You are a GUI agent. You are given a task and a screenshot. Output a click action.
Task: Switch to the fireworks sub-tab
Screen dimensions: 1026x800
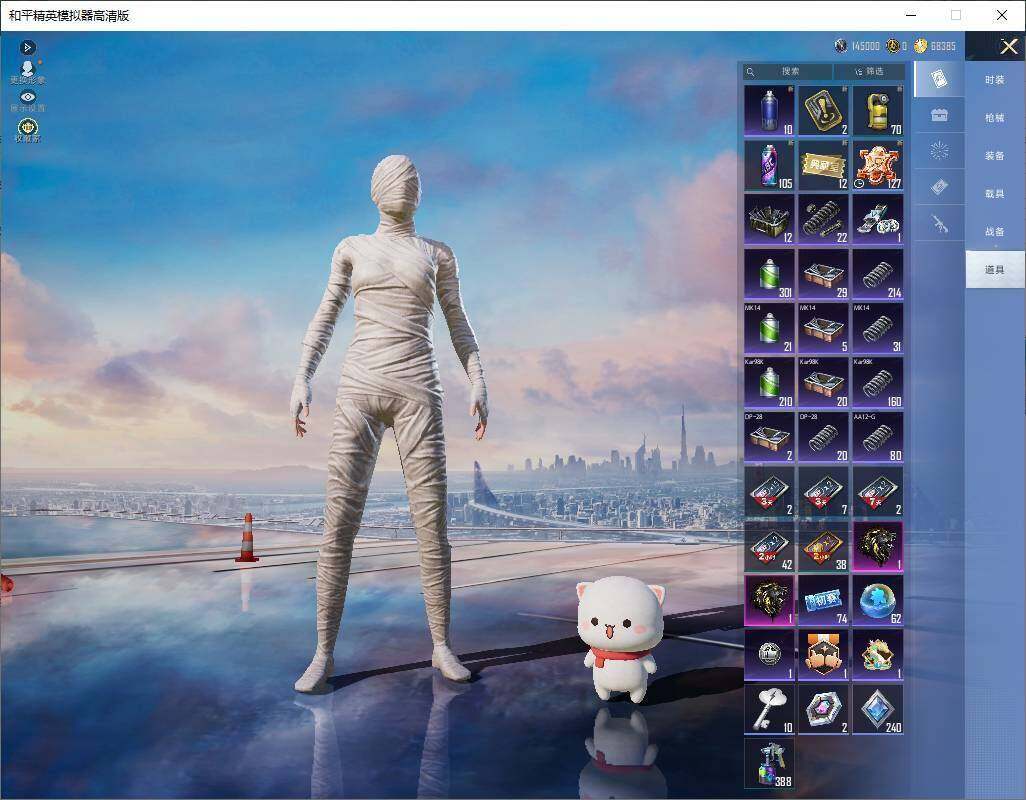(939, 151)
